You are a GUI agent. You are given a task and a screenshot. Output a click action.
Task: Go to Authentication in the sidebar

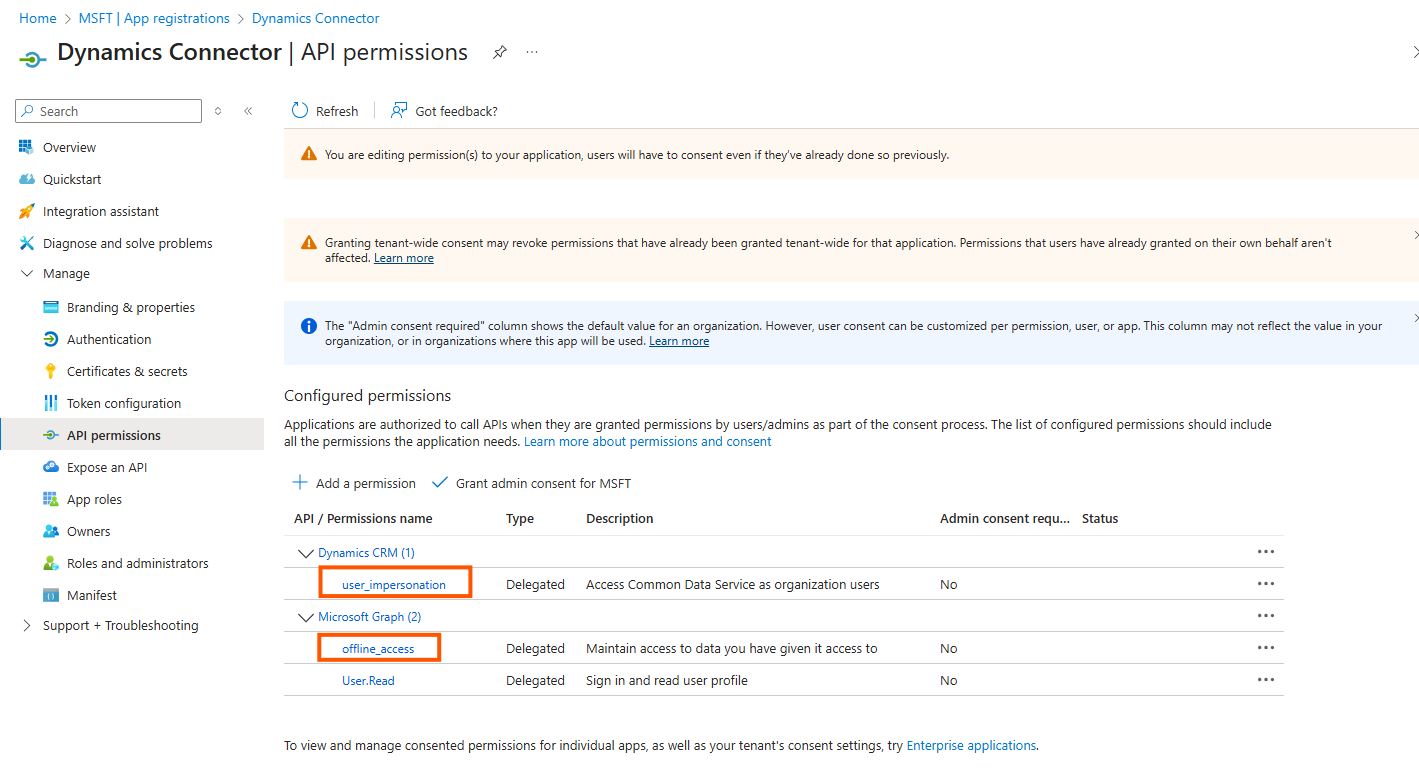(x=109, y=339)
